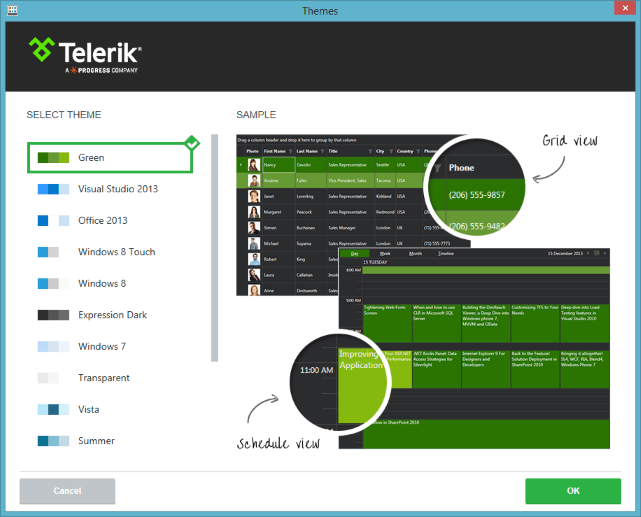Screen dimensions: 641x517
Task: Click the Timeline tab in sample schedule
Action: [x=446, y=253]
